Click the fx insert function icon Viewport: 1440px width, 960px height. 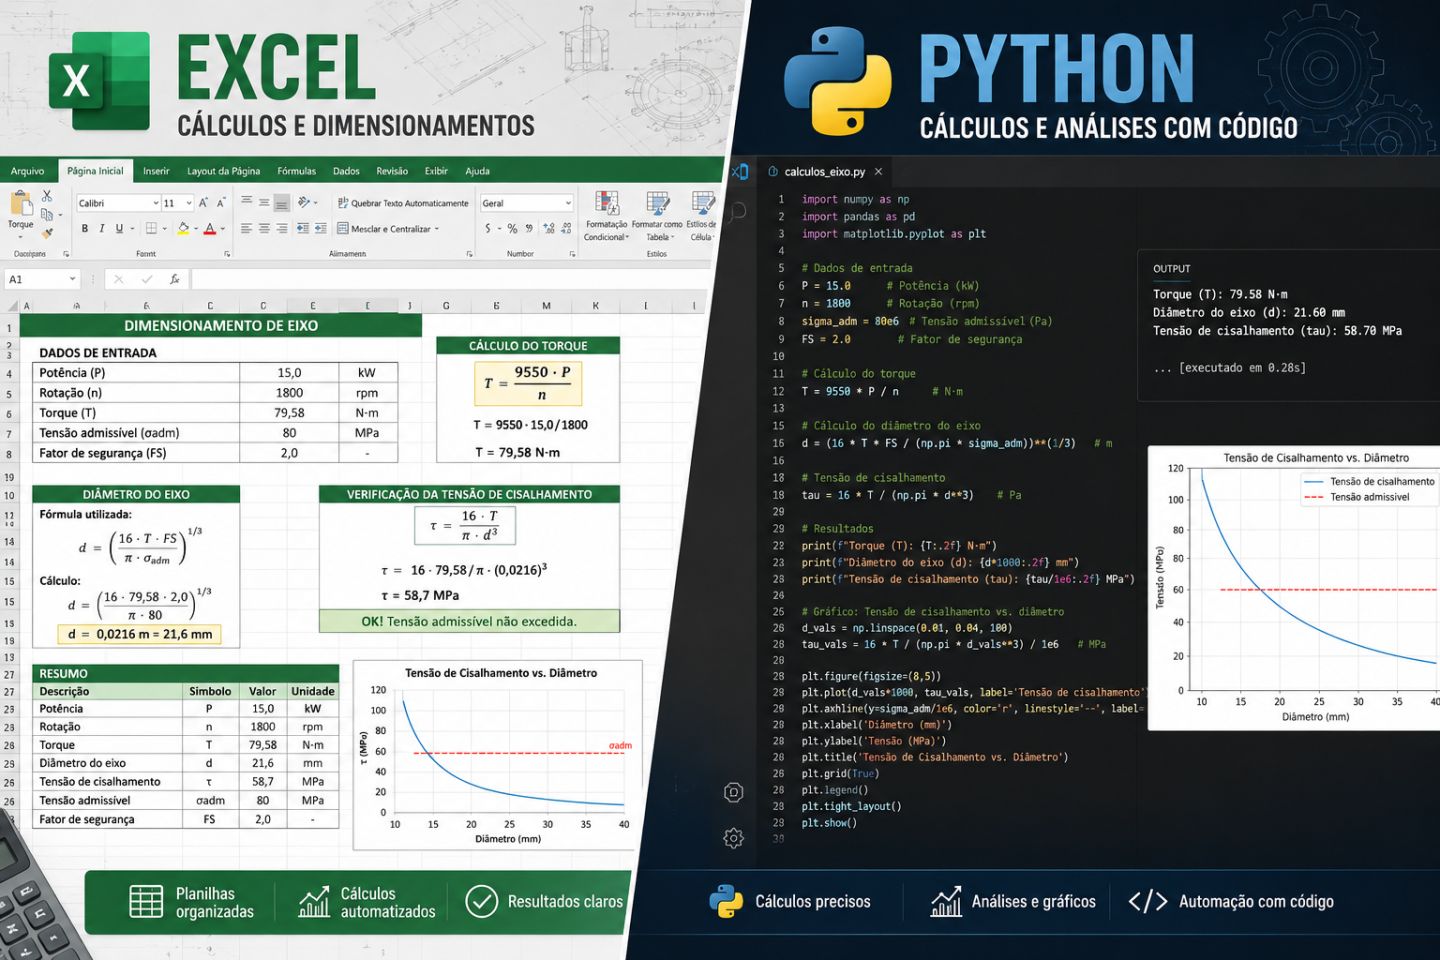[x=174, y=280]
